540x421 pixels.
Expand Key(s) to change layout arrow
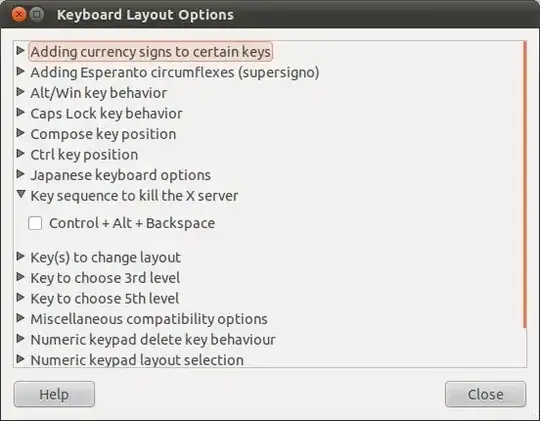pyautogui.click(x=21, y=256)
